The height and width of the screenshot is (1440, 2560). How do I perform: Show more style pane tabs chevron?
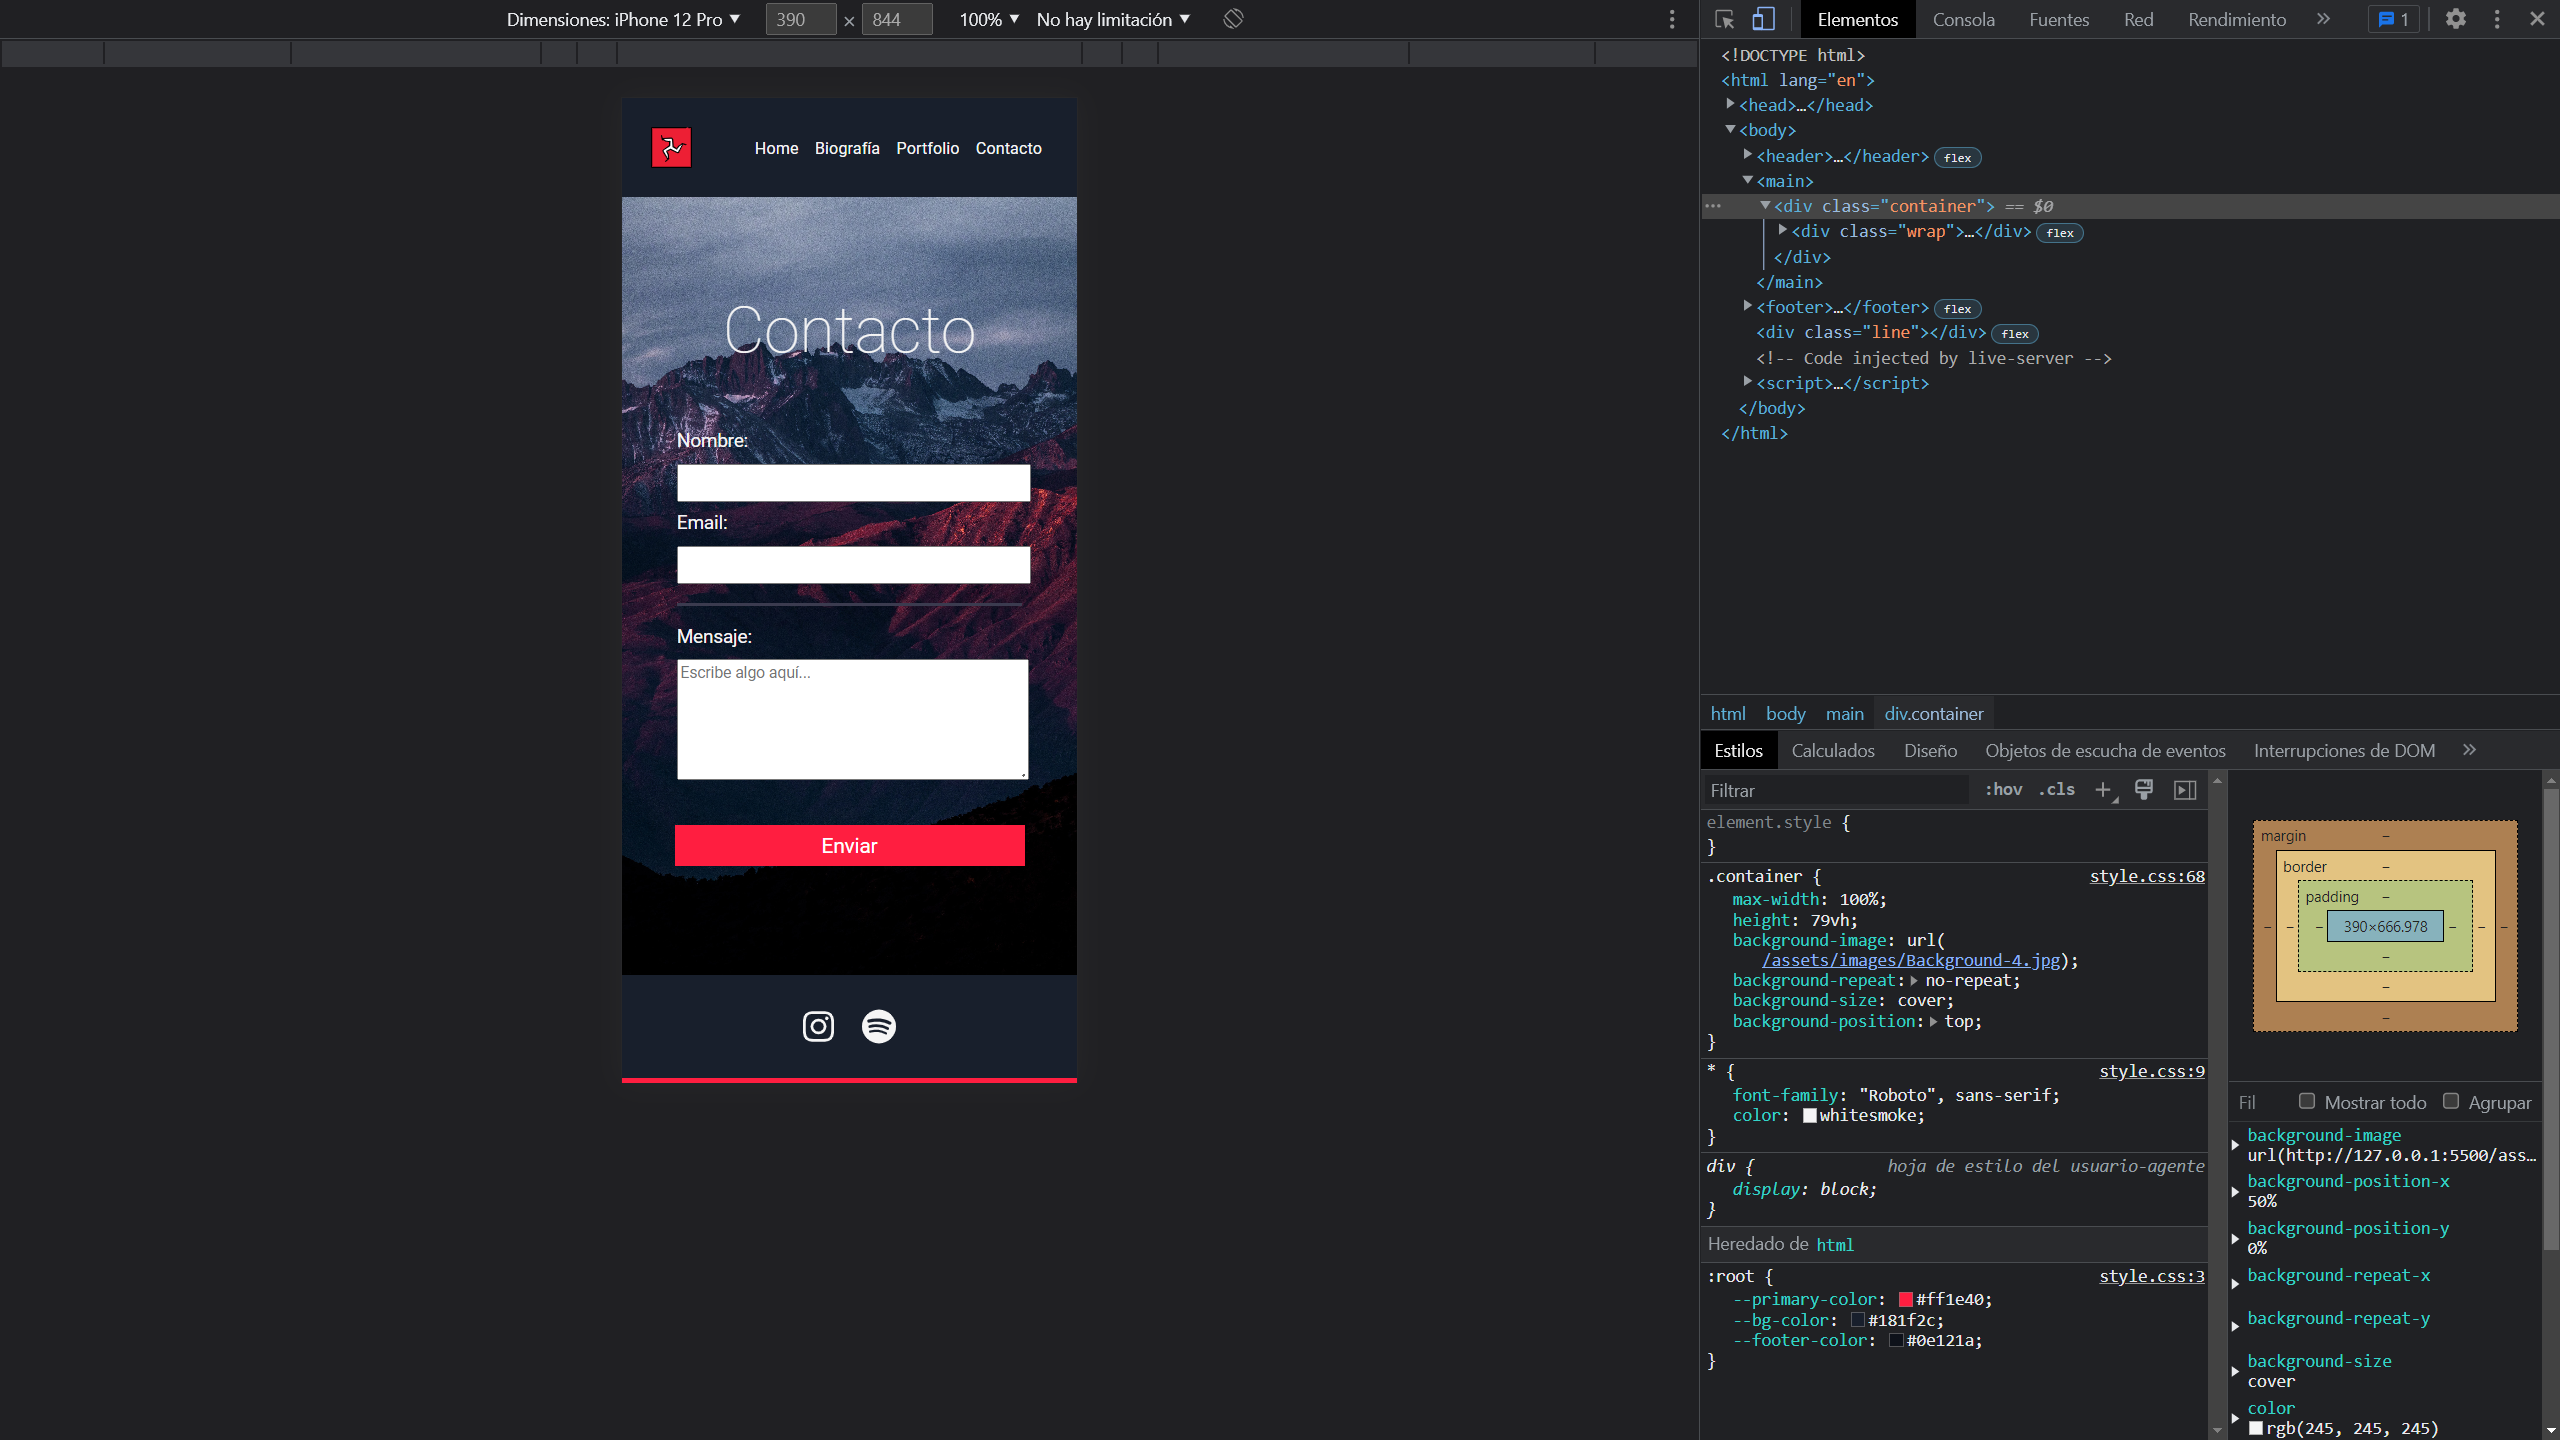(x=2469, y=750)
